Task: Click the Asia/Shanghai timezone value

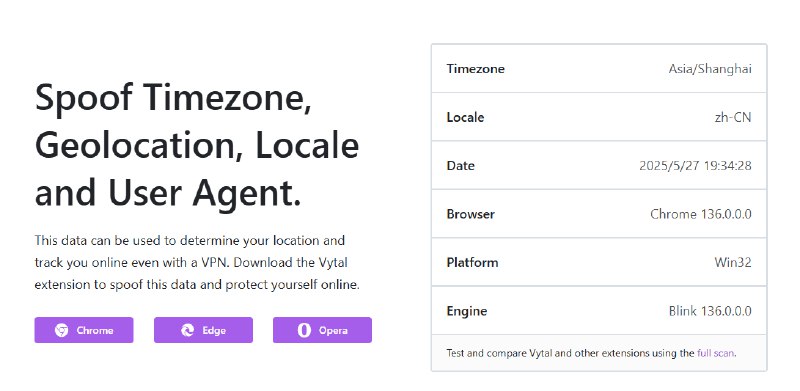Action: (710, 68)
